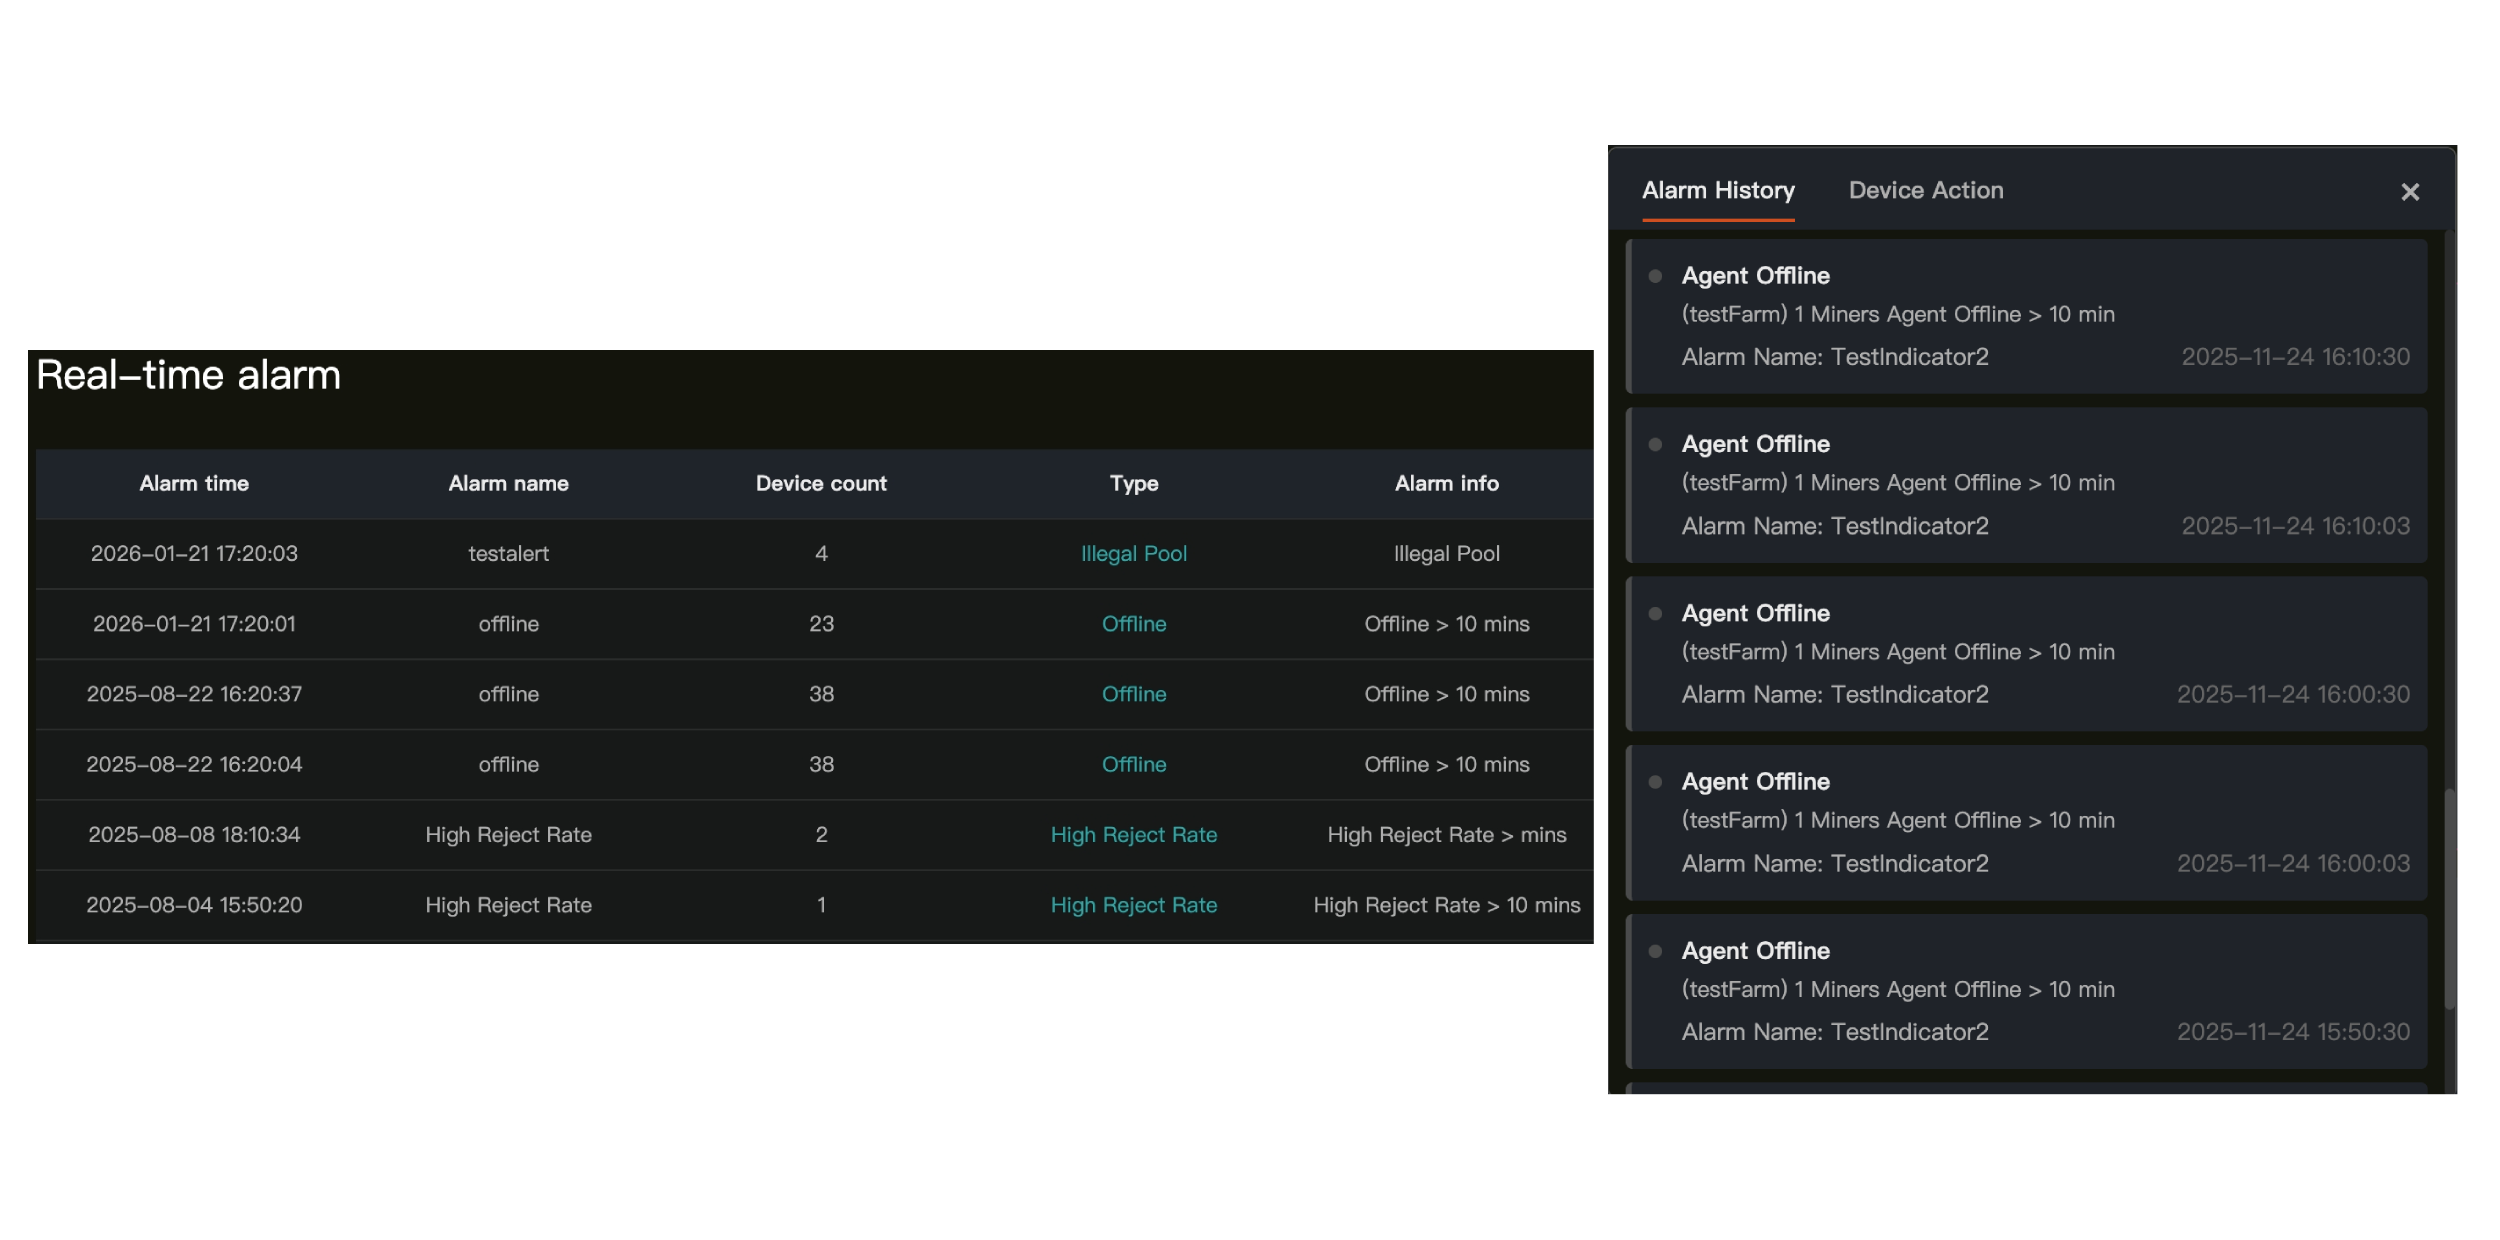This screenshot has width=2500, height=1240.
Task: Click the status dot on the first Agent Offline entry
Action: point(1655,276)
